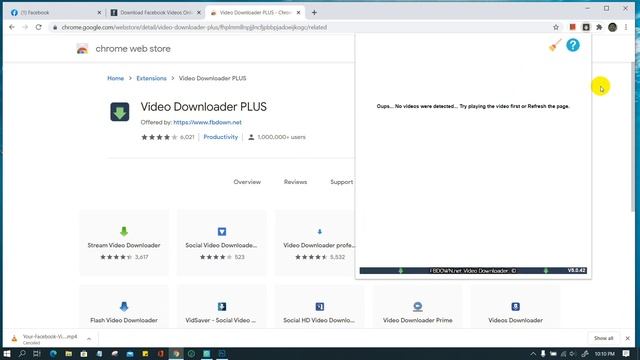Open Mail app from taskbar
The height and width of the screenshot is (360, 640).
pyautogui.click(x=130, y=354)
